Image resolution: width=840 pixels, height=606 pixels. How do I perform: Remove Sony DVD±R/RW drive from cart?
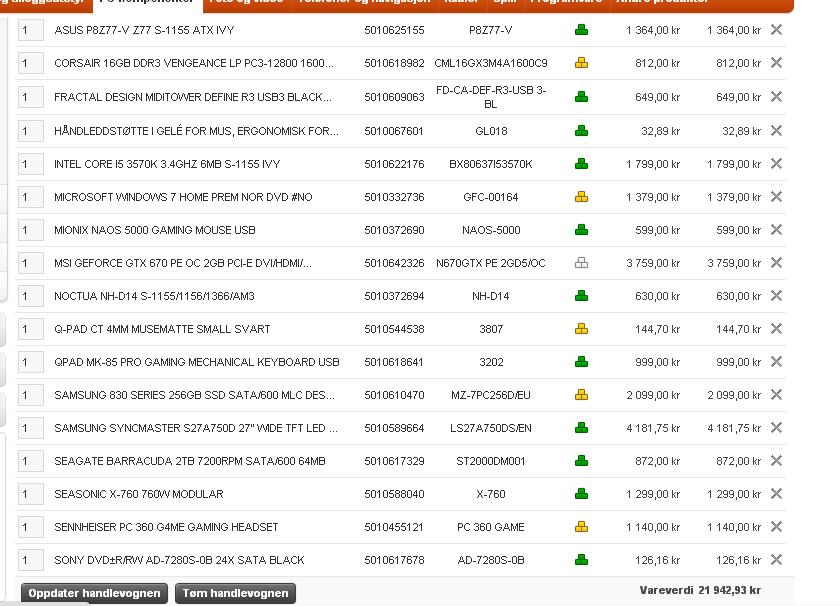tap(776, 559)
